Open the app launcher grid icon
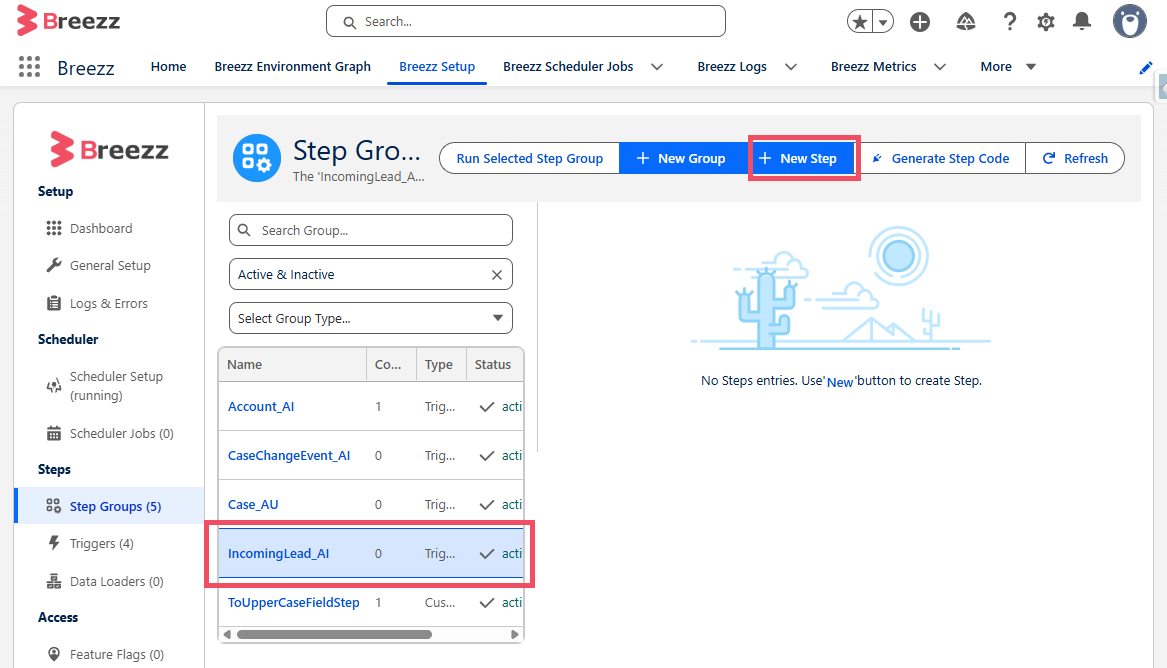This screenshot has width=1167, height=668. point(29,66)
